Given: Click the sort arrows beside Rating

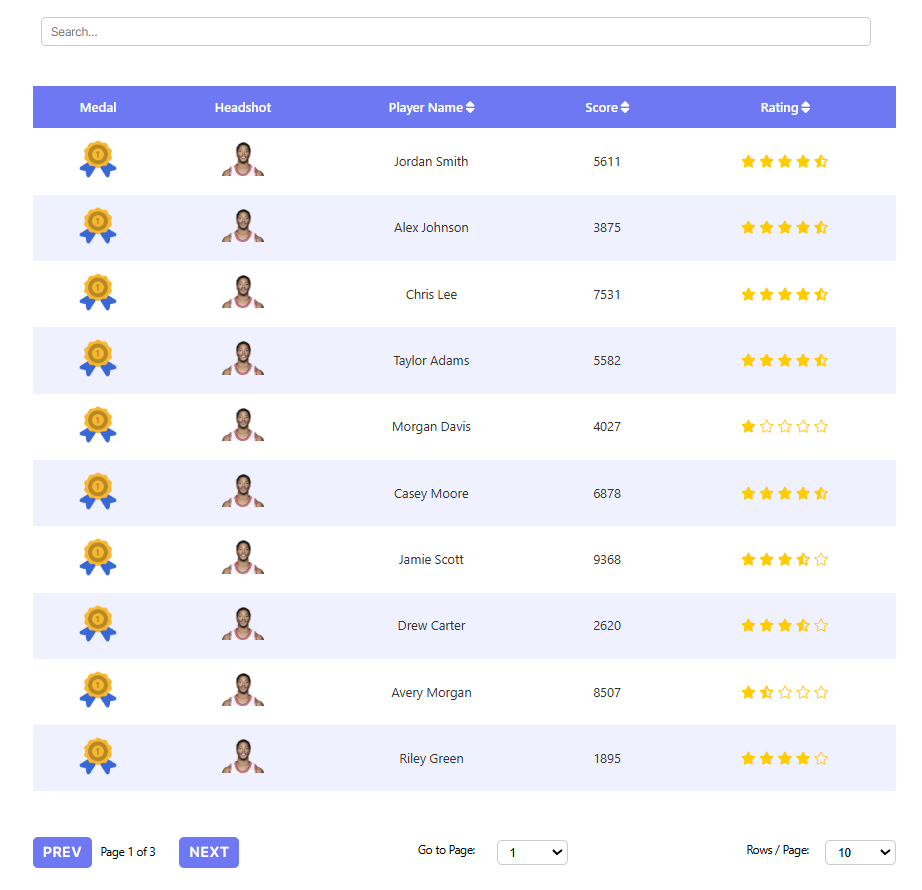Looking at the screenshot, I should click(806, 108).
